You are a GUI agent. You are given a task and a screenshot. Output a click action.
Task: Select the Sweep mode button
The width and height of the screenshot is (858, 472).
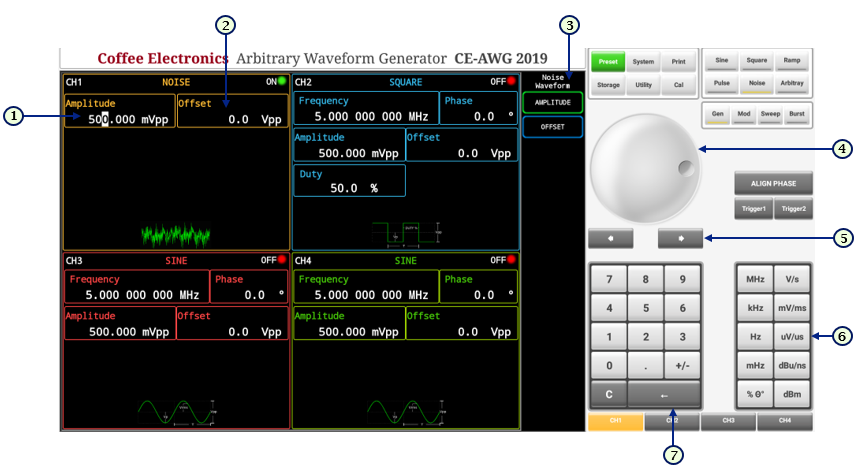[769, 114]
